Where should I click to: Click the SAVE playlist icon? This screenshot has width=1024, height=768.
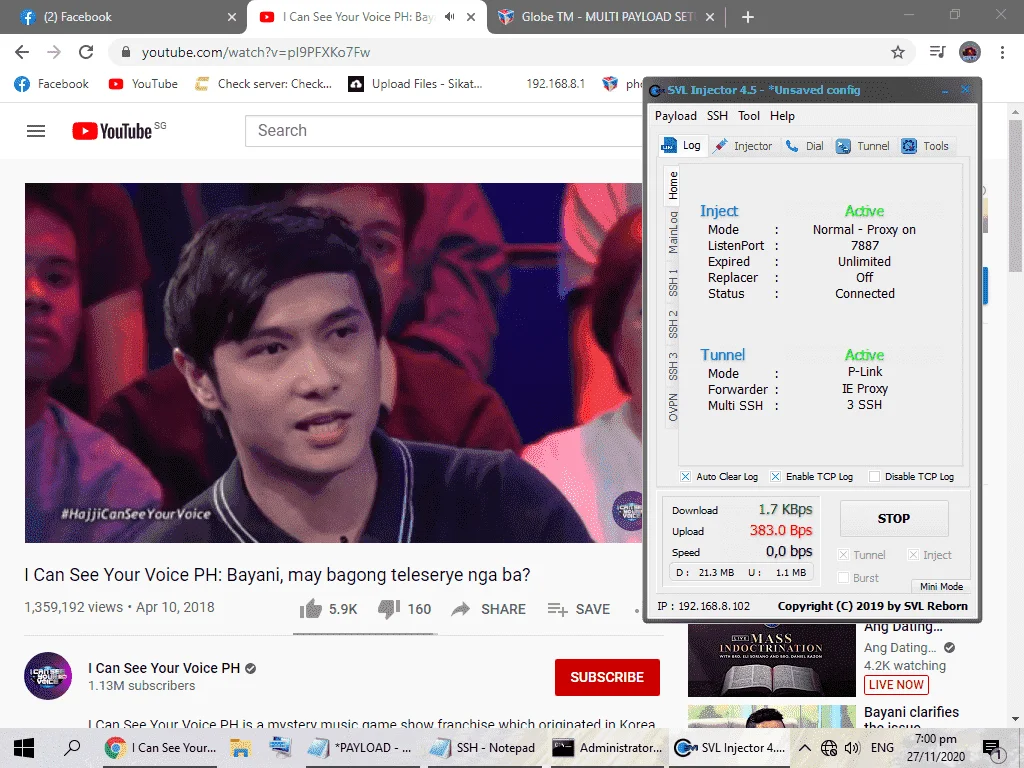(x=557, y=609)
